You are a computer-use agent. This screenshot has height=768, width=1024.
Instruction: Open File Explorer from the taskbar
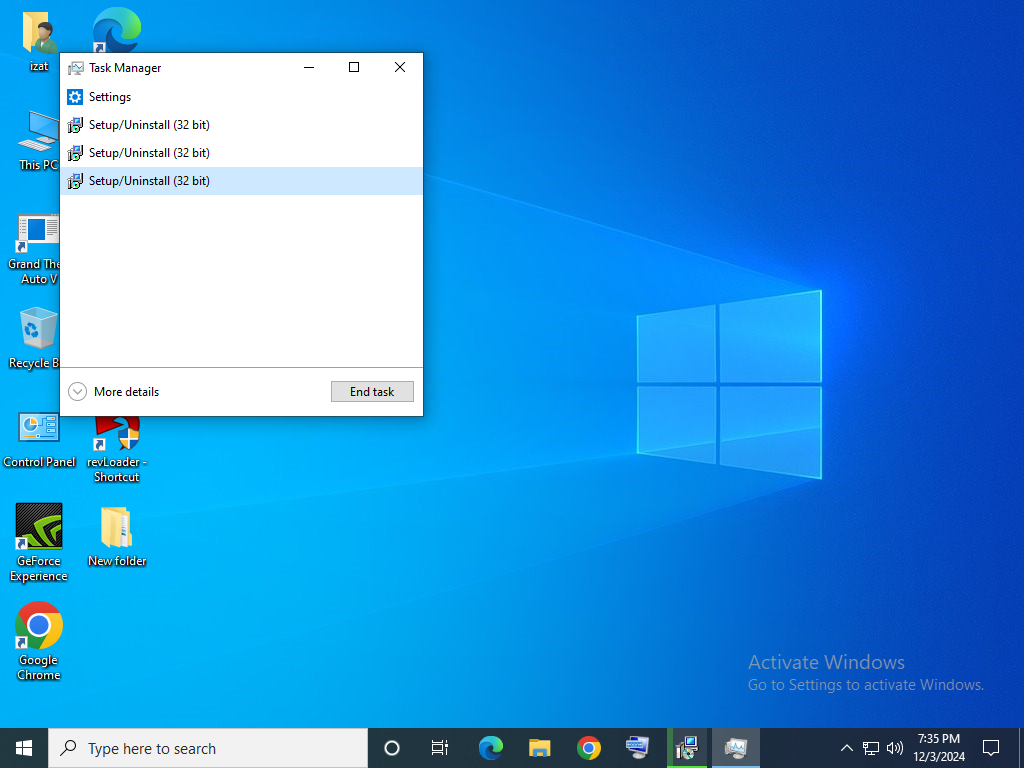point(540,748)
